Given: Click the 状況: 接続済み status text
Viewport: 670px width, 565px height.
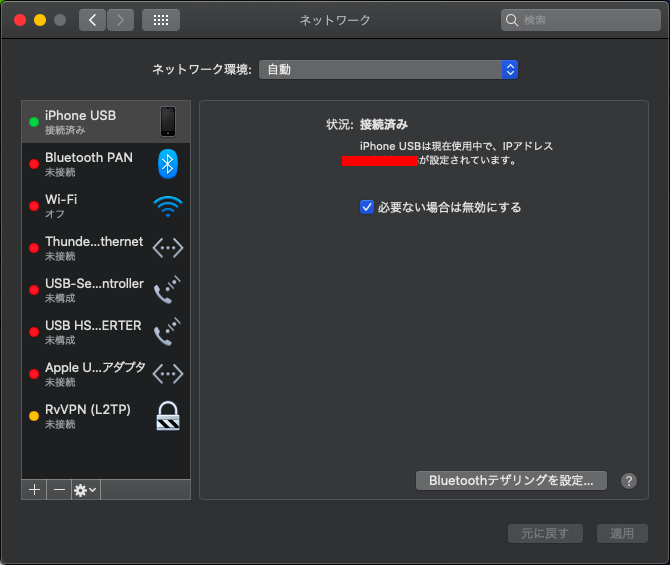Looking at the screenshot, I should tap(367, 124).
